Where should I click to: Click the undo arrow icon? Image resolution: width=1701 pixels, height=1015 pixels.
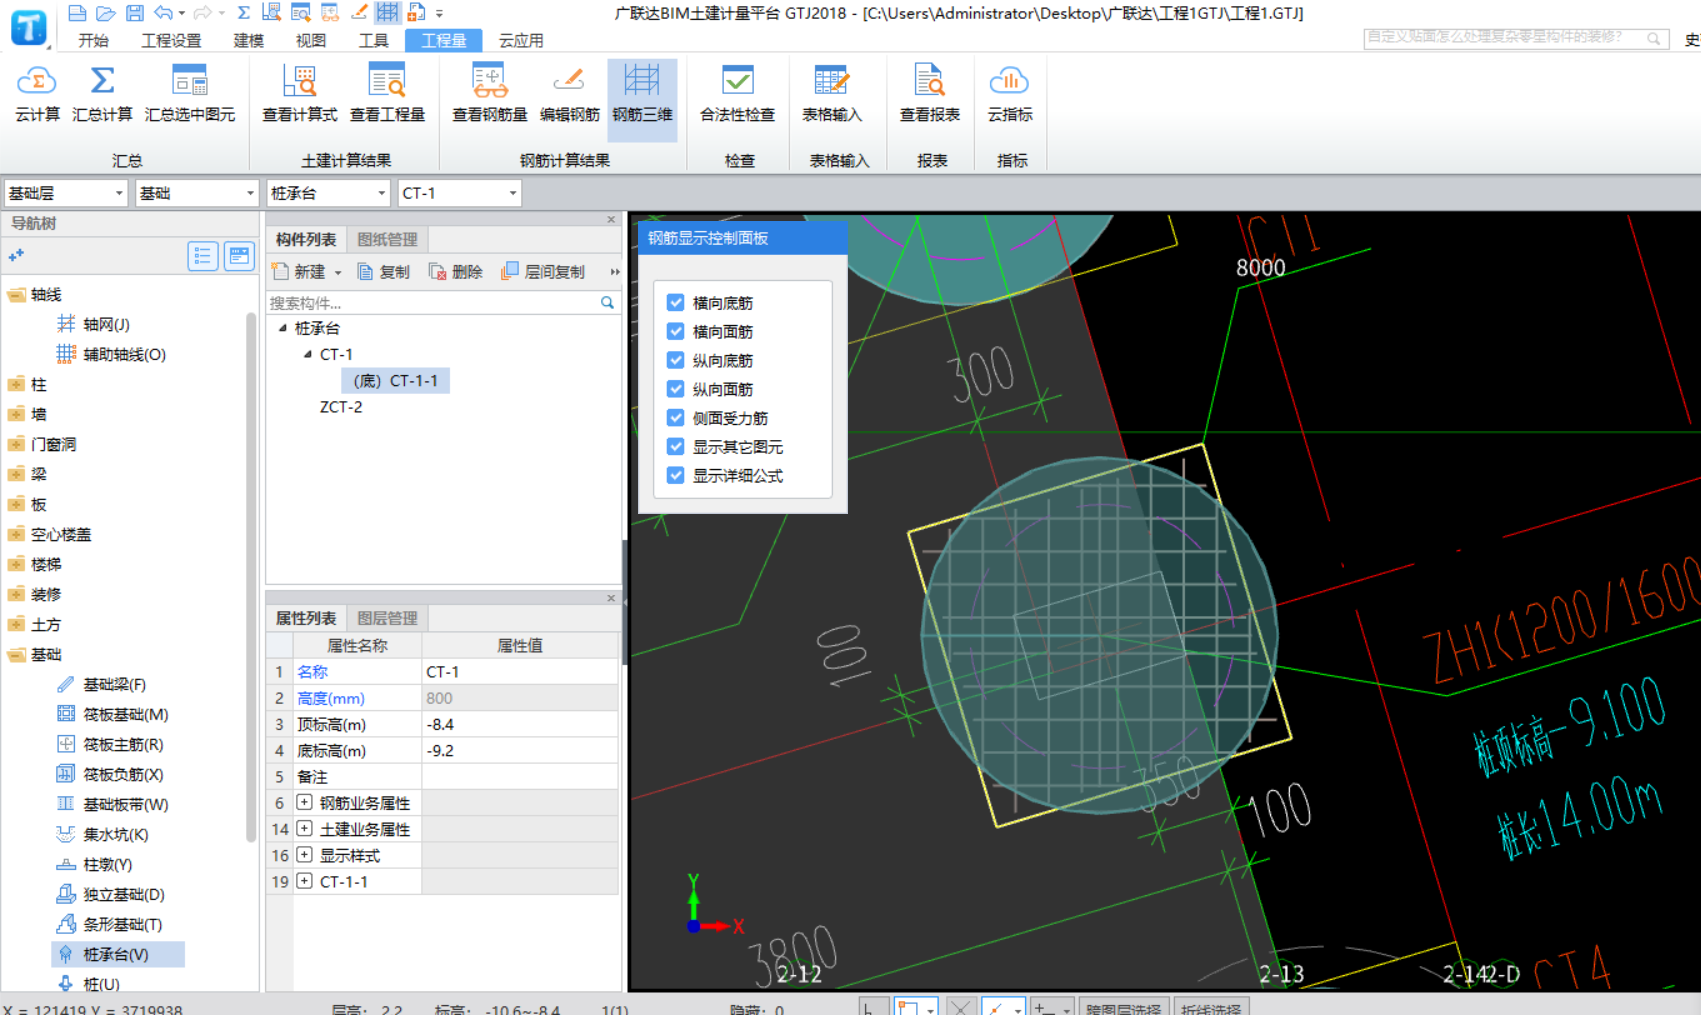[x=163, y=13]
